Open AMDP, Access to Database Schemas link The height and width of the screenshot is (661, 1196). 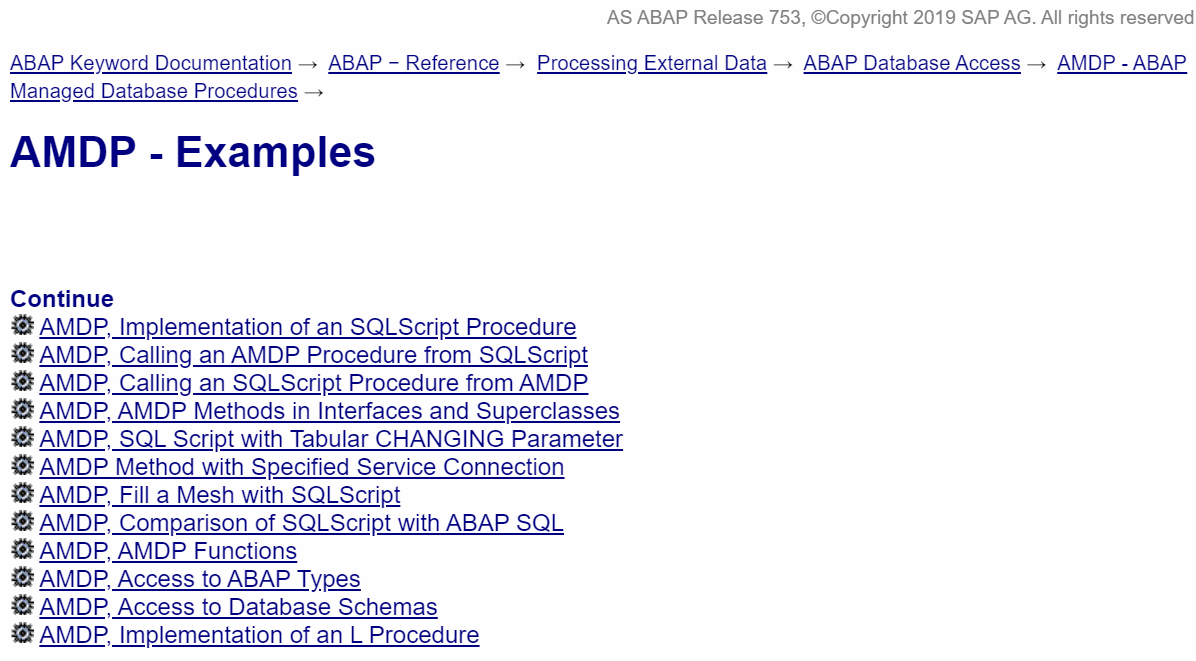click(x=239, y=607)
